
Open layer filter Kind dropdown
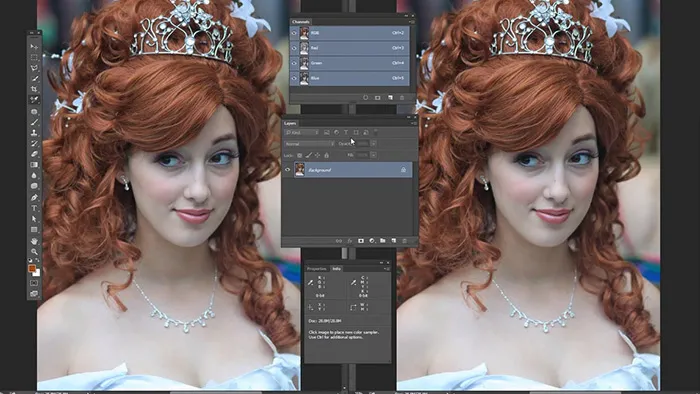(302, 133)
